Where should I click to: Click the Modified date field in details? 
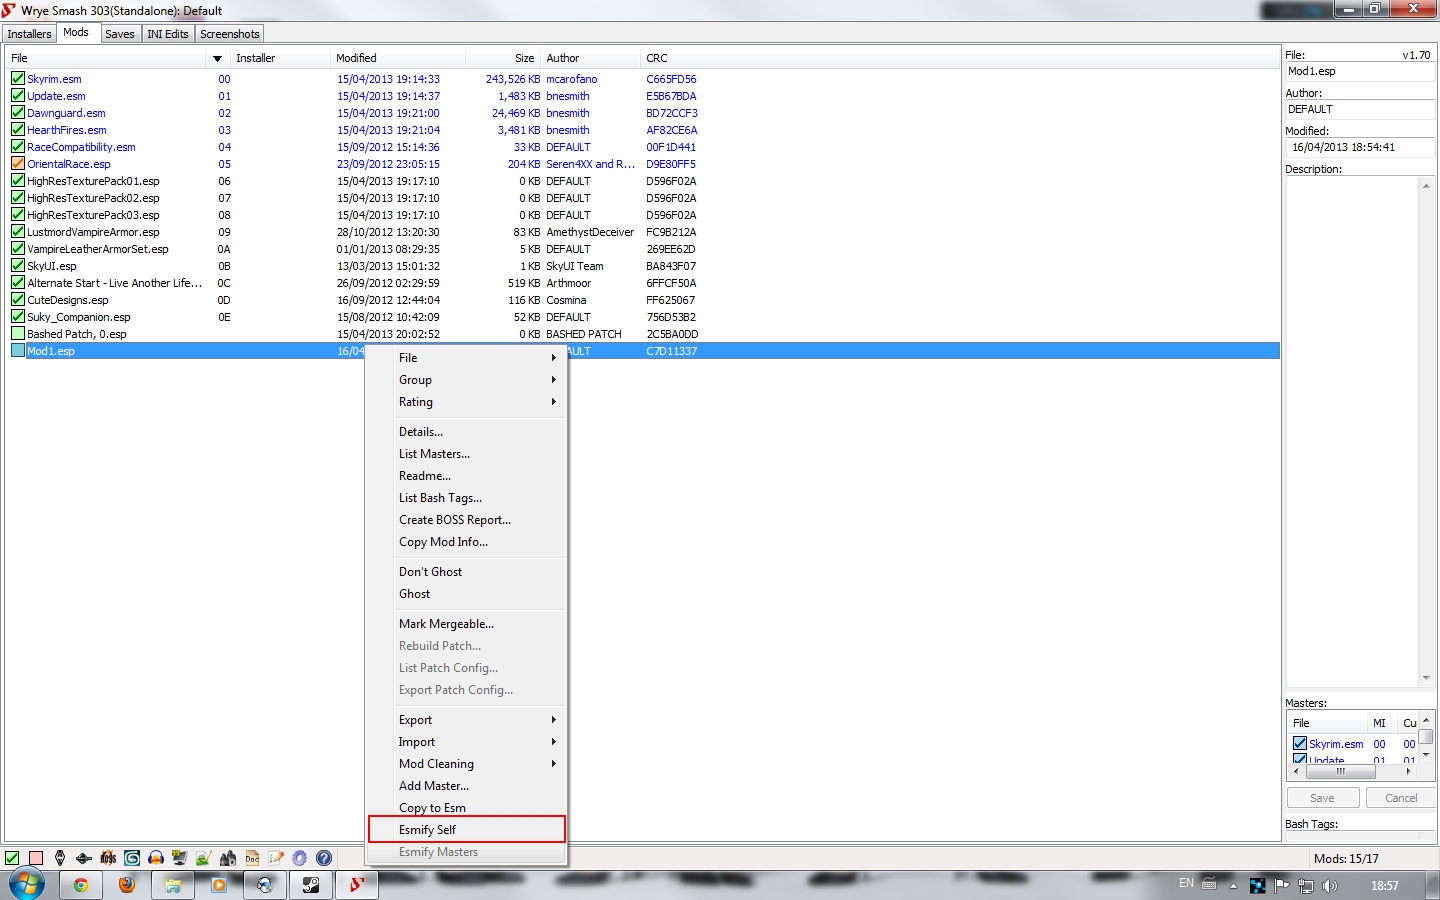(x=1360, y=147)
